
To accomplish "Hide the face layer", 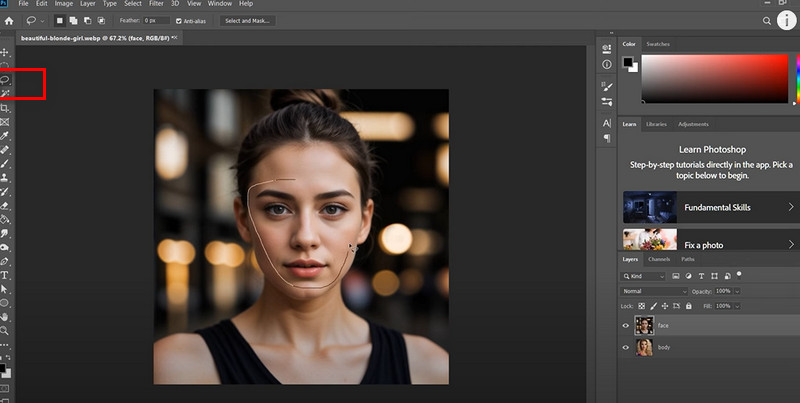I will tap(626, 325).
